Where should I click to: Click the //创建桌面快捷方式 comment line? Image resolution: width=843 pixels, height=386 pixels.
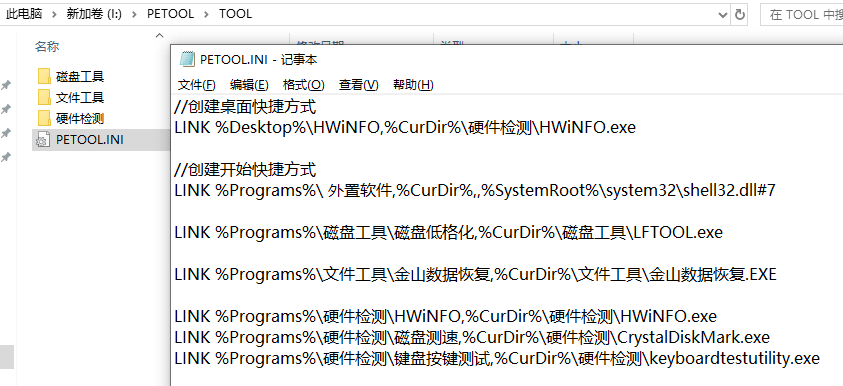pyautogui.click(x=245, y=107)
